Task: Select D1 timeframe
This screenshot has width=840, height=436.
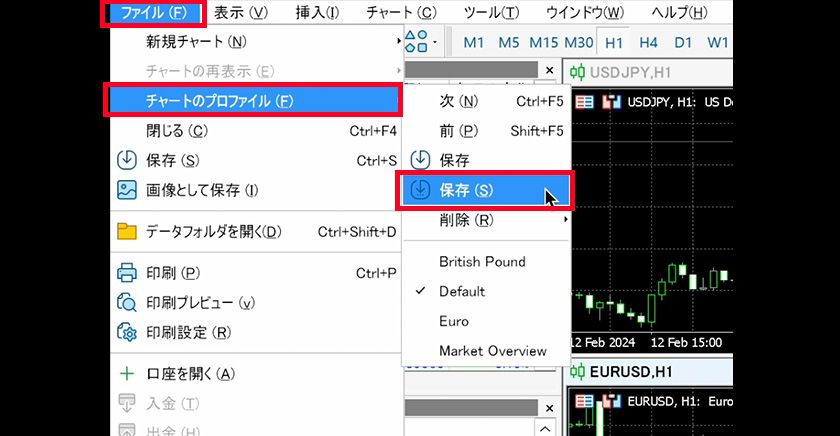Action: click(683, 42)
